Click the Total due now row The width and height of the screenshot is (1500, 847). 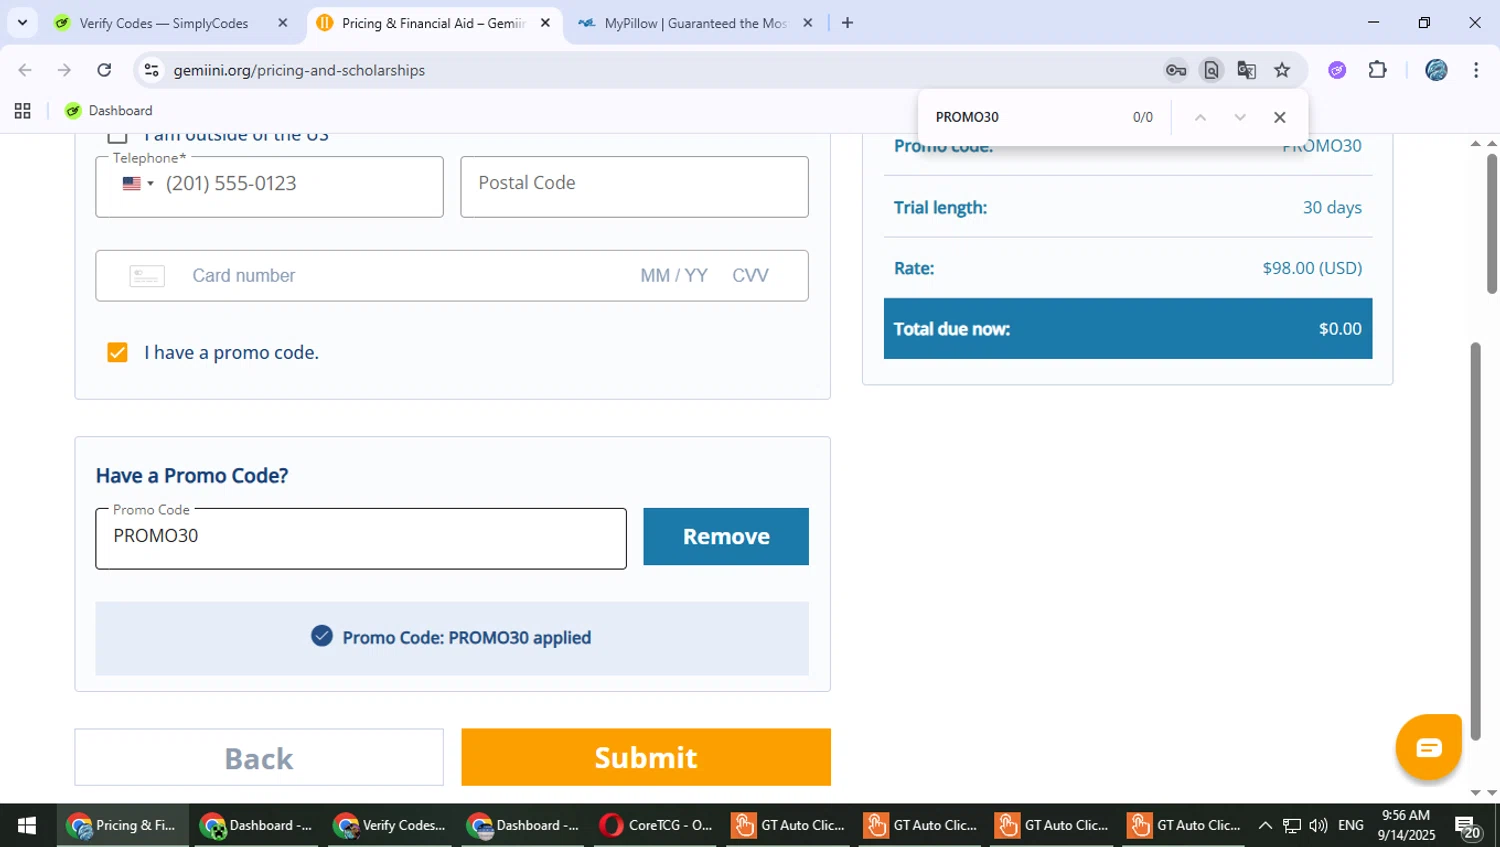click(1128, 329)
